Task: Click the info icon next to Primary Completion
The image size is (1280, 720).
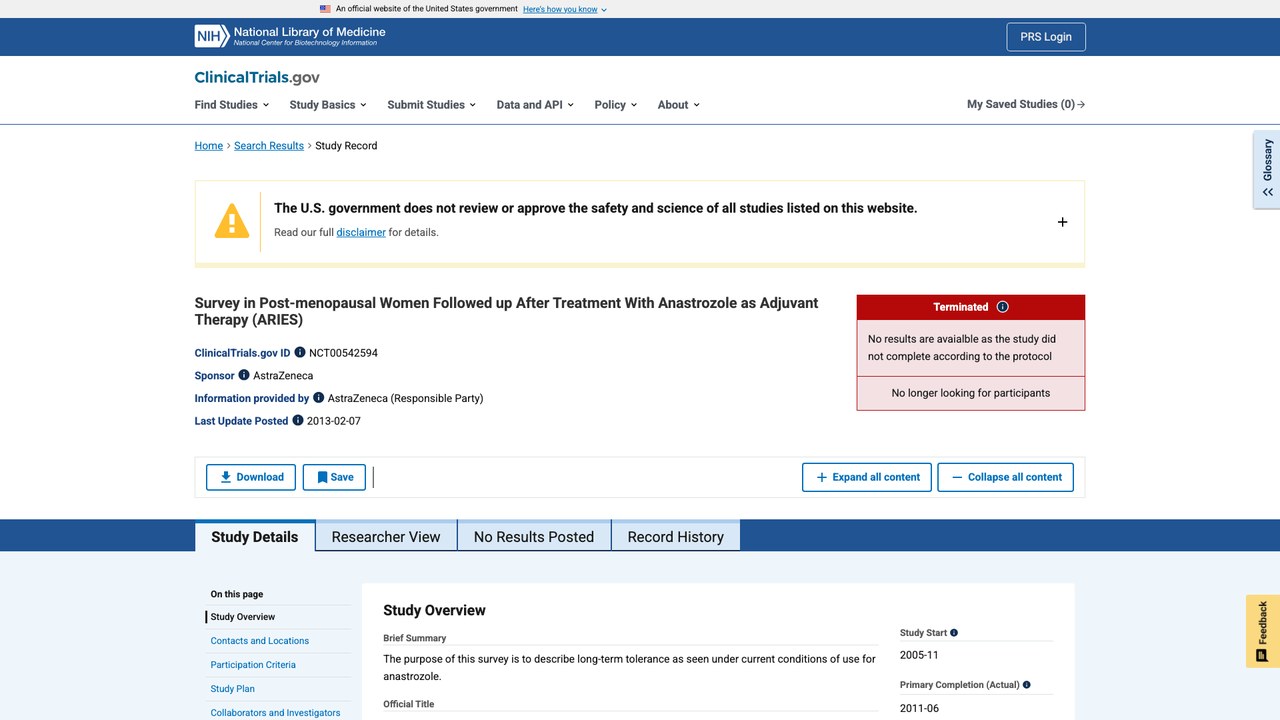Action: coord(1027,685)
